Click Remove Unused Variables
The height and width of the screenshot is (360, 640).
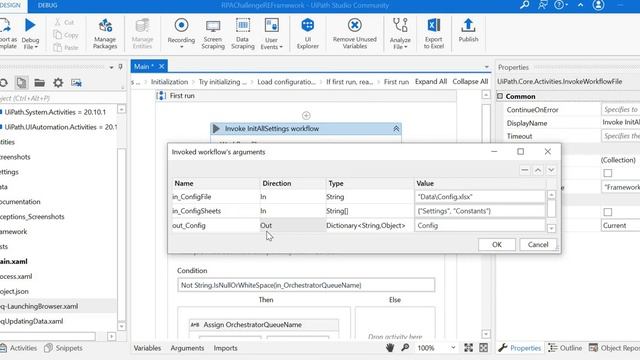click(x=354, y=34)
